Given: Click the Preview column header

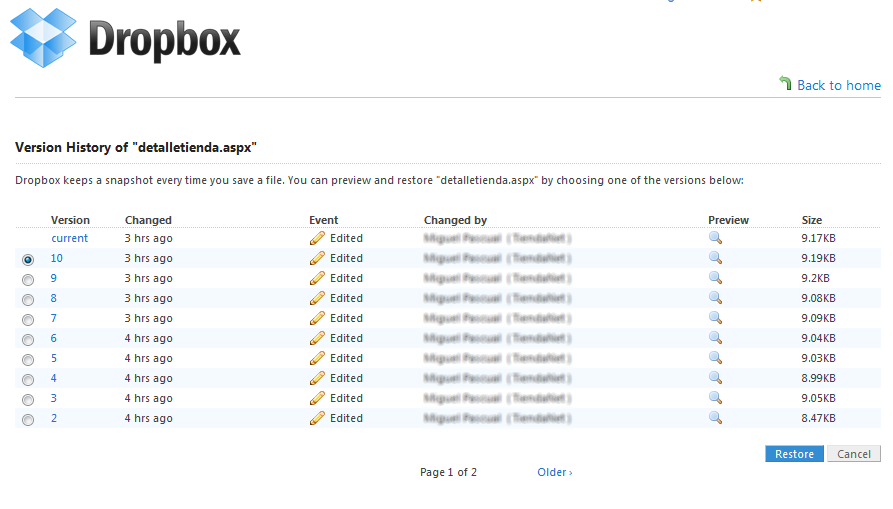Looking at the screenshot, I should point(728,220).
